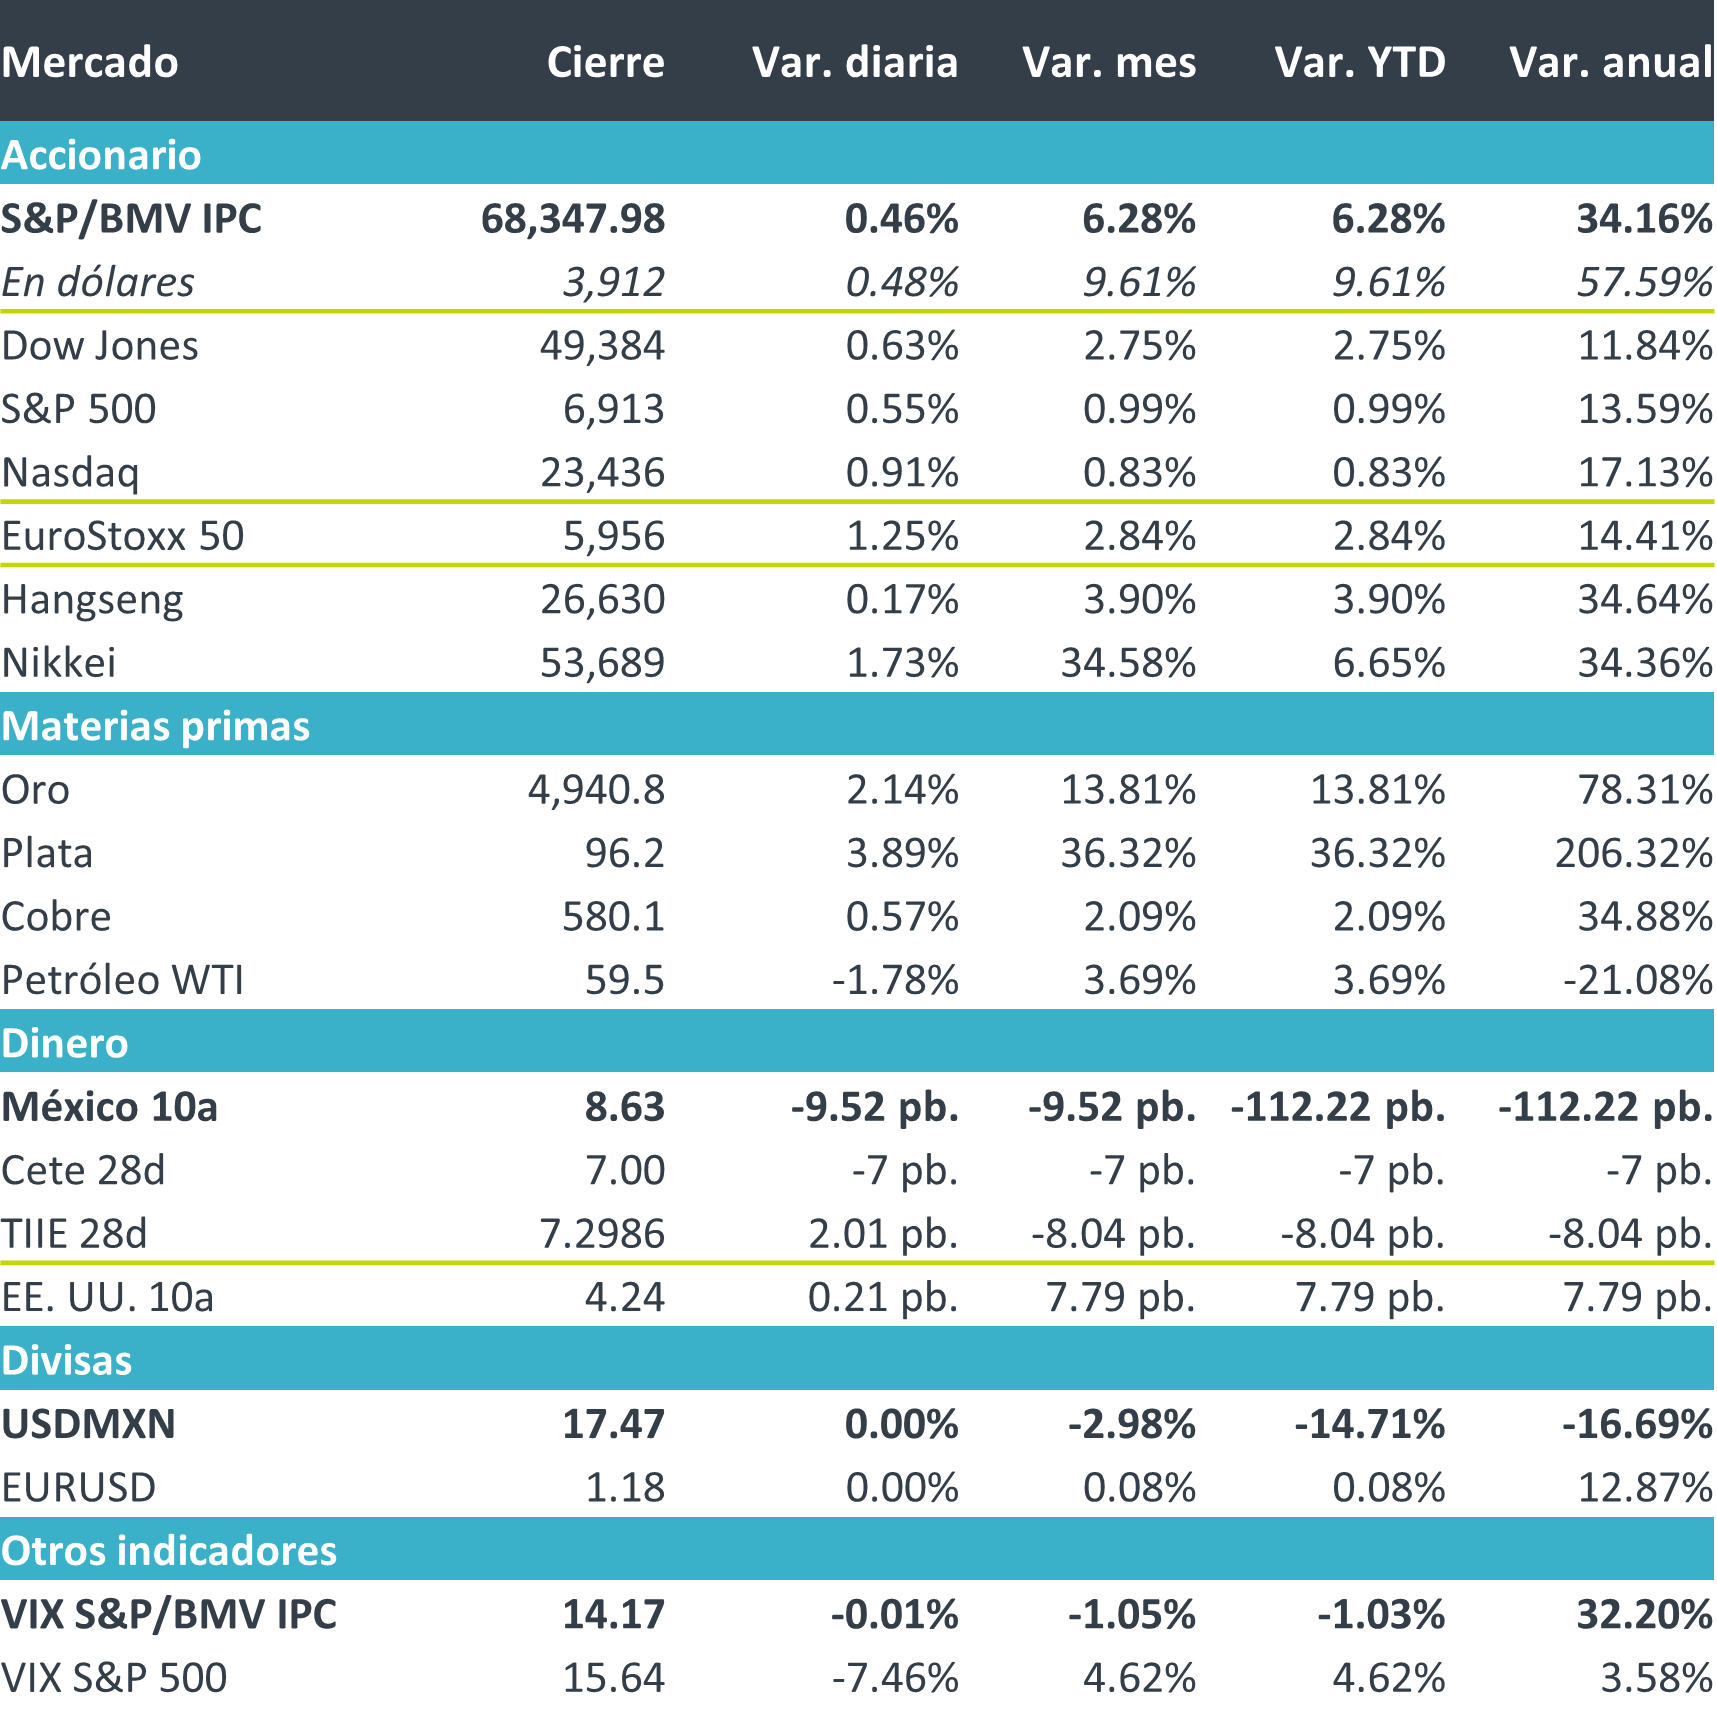Select the Materias primas section header

pos(156,726)
